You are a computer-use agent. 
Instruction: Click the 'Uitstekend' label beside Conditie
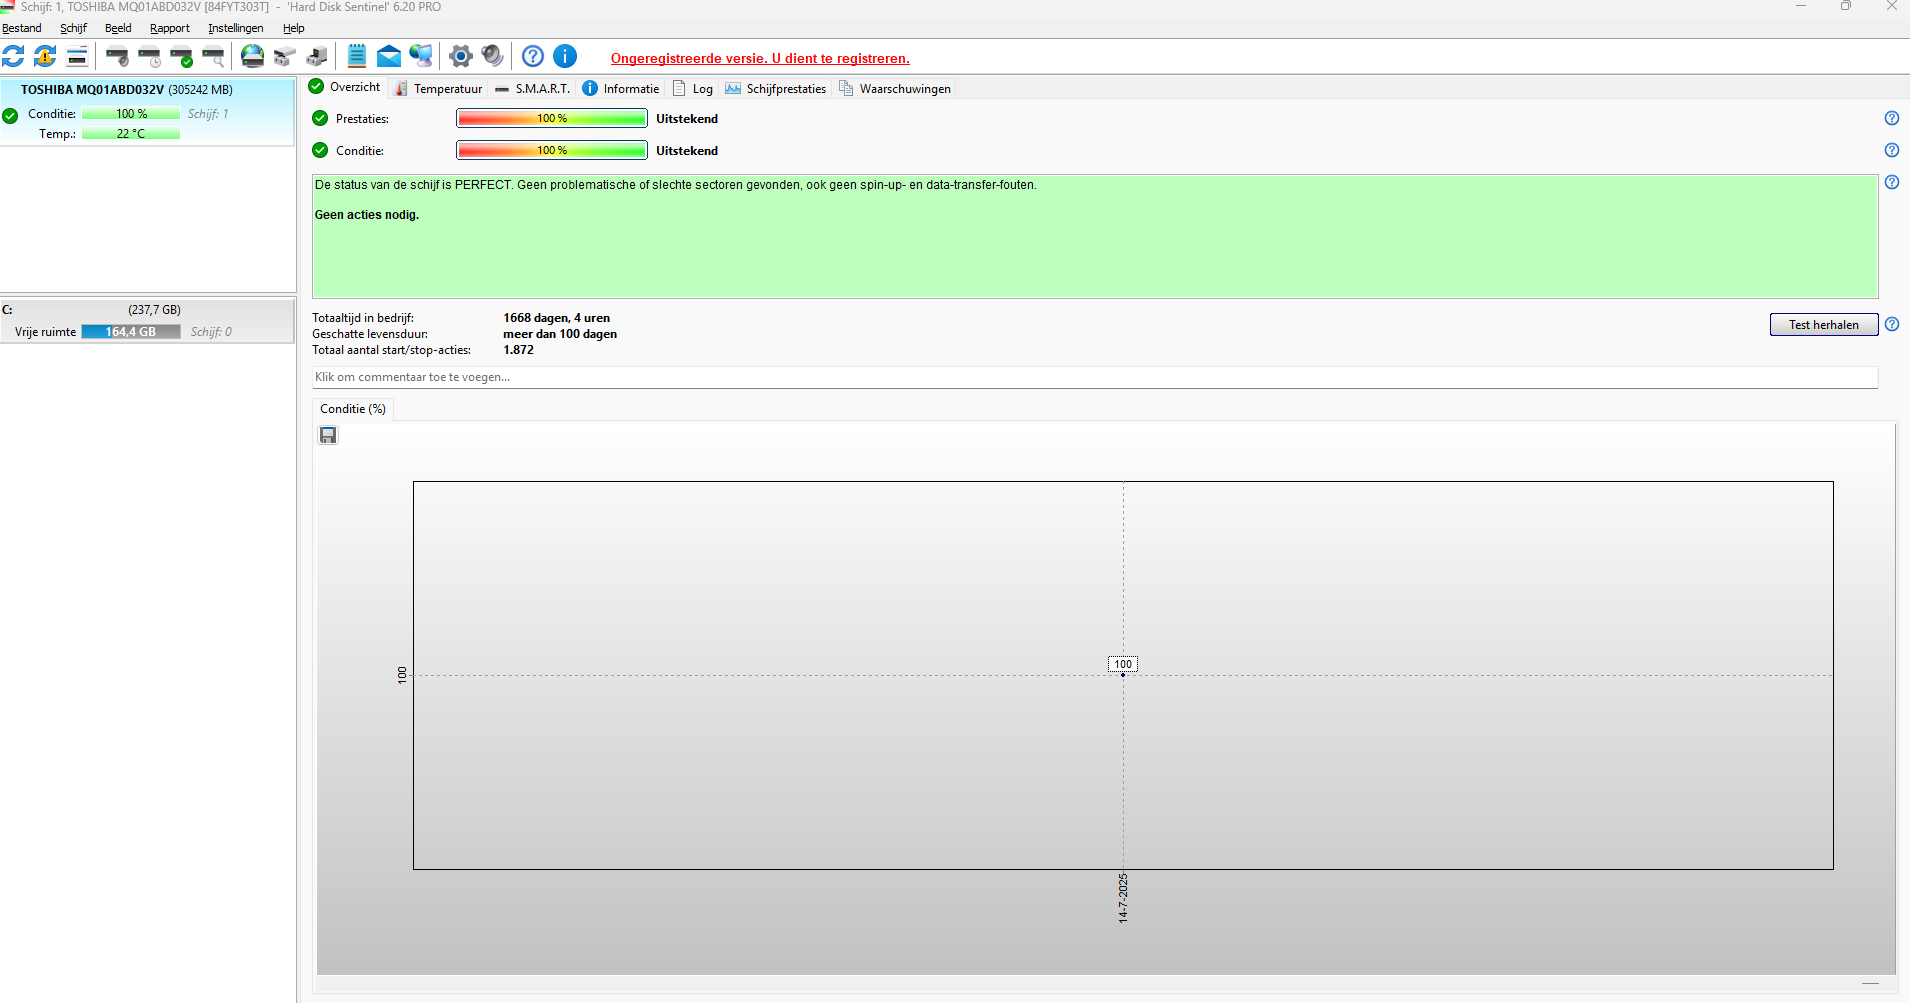(x=687, y=151)
